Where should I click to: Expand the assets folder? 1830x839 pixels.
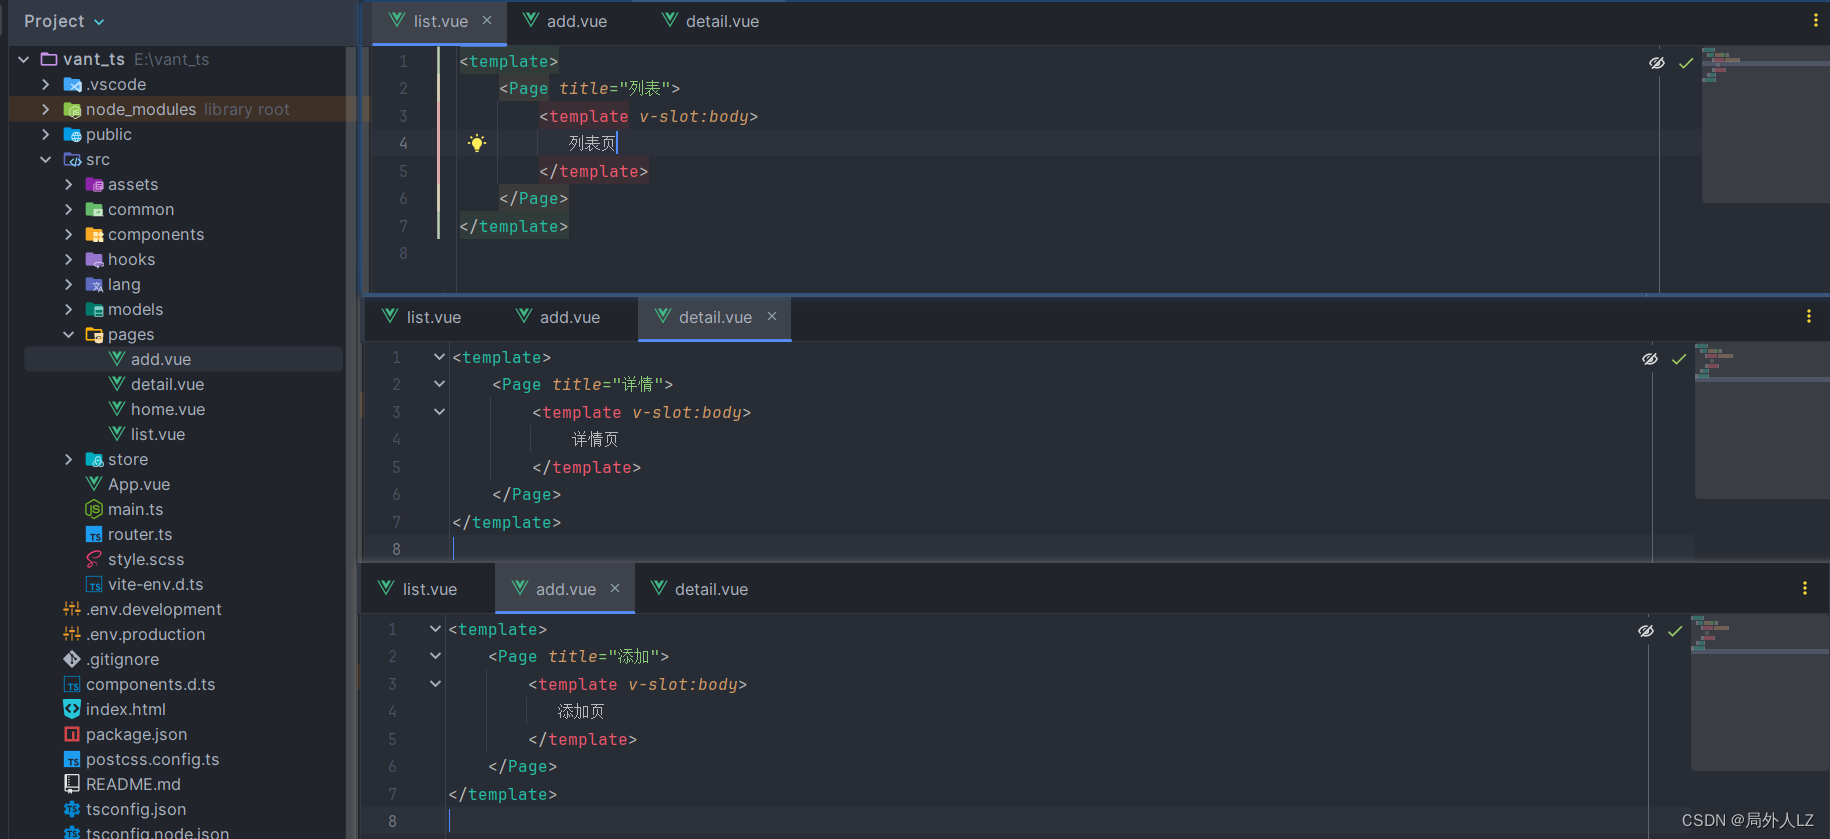click(x=68, y=184)
